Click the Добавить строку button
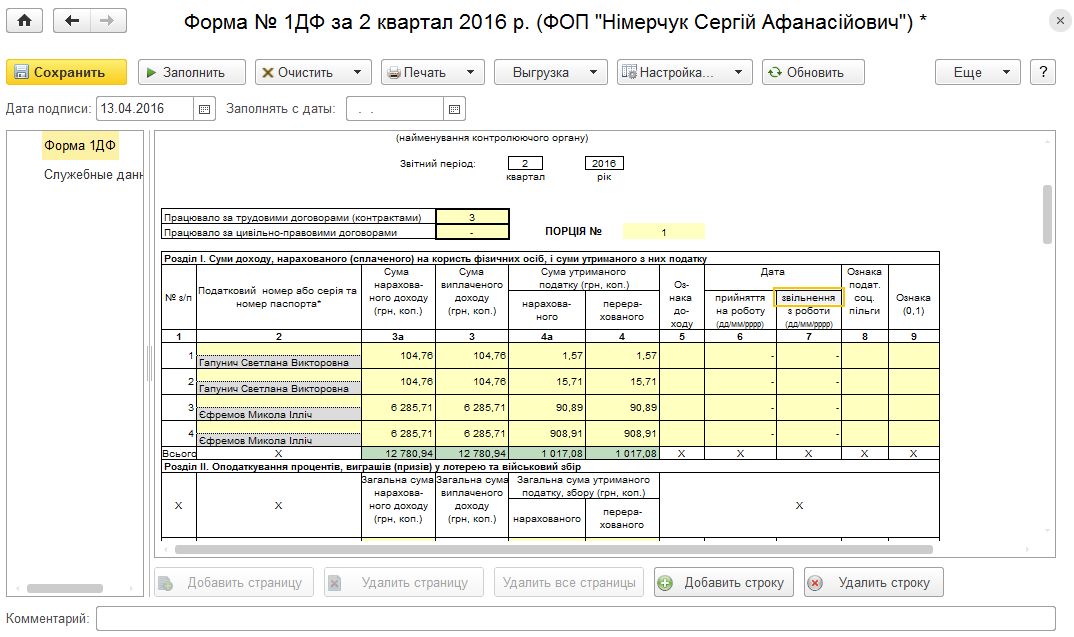Image resolution: width=1074 pixels, height=637 pixels. [x=724, y=582]
